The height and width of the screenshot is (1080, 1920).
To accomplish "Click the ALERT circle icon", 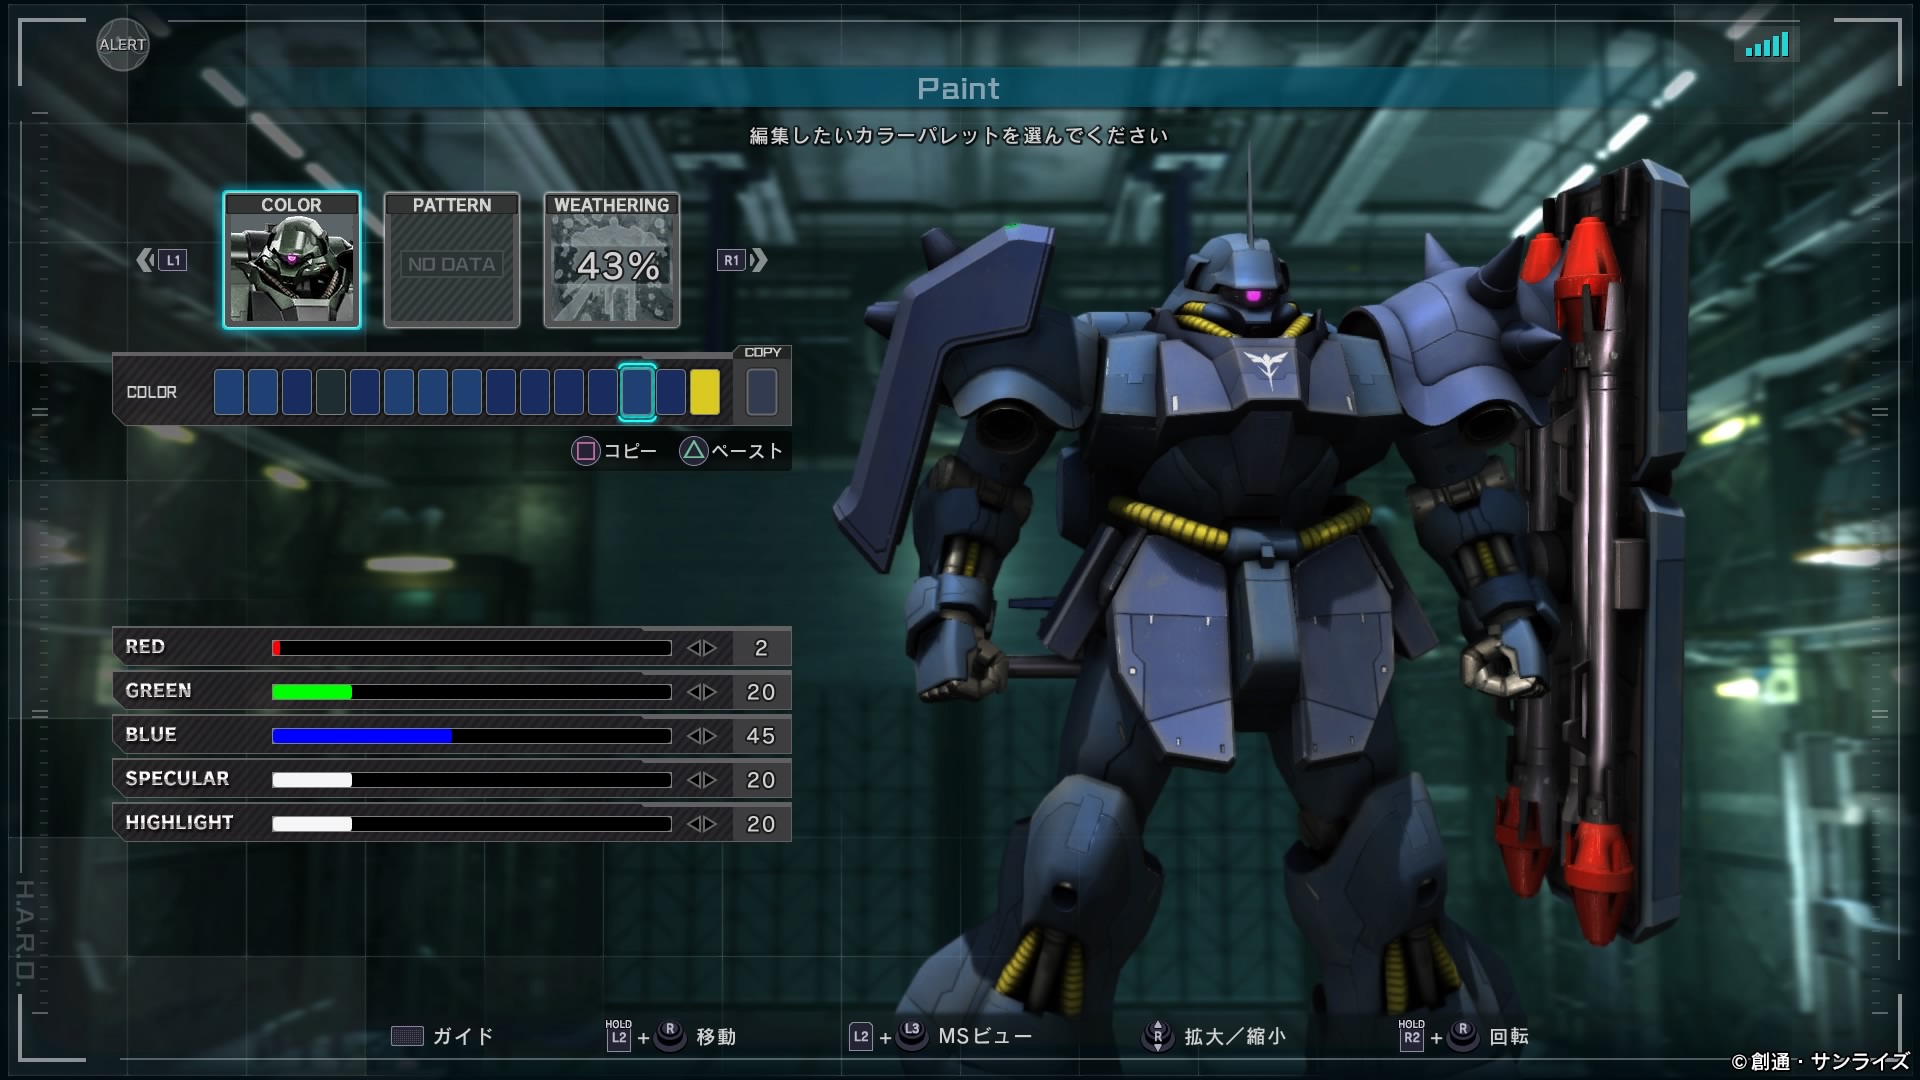I will click(123, 45).
